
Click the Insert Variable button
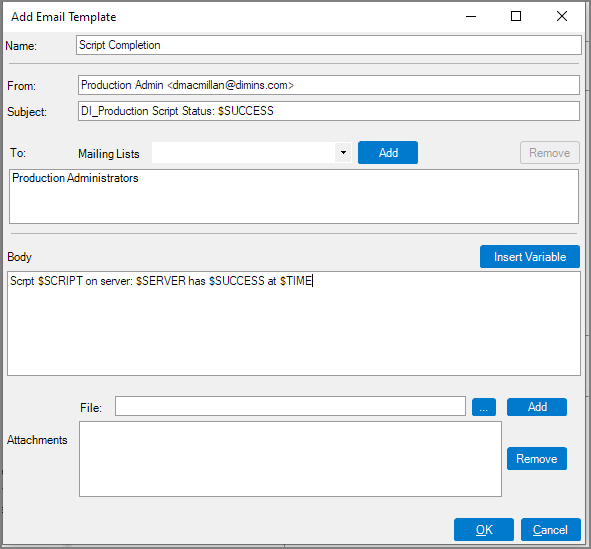(530, 257)
